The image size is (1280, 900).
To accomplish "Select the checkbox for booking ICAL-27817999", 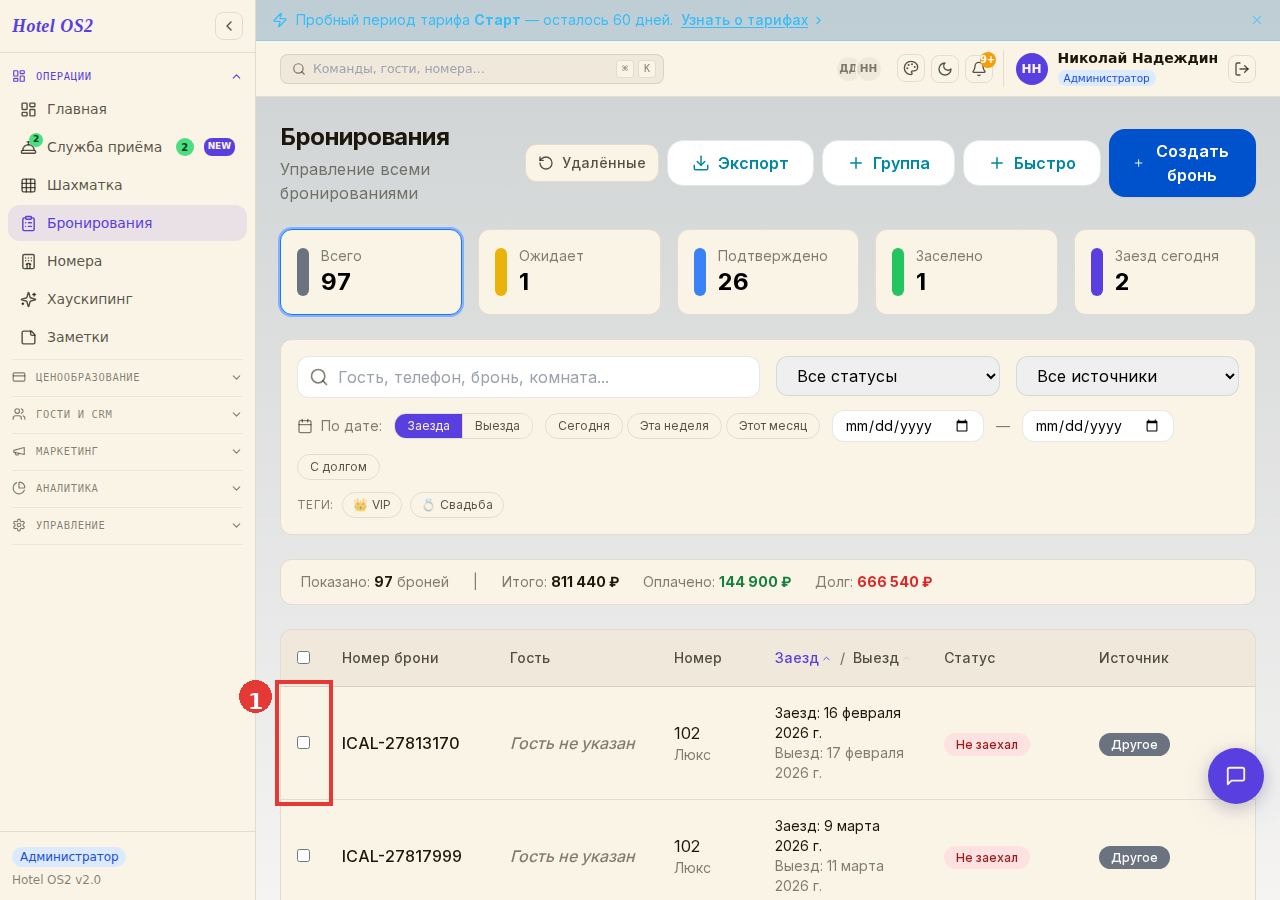I will 303,855.
